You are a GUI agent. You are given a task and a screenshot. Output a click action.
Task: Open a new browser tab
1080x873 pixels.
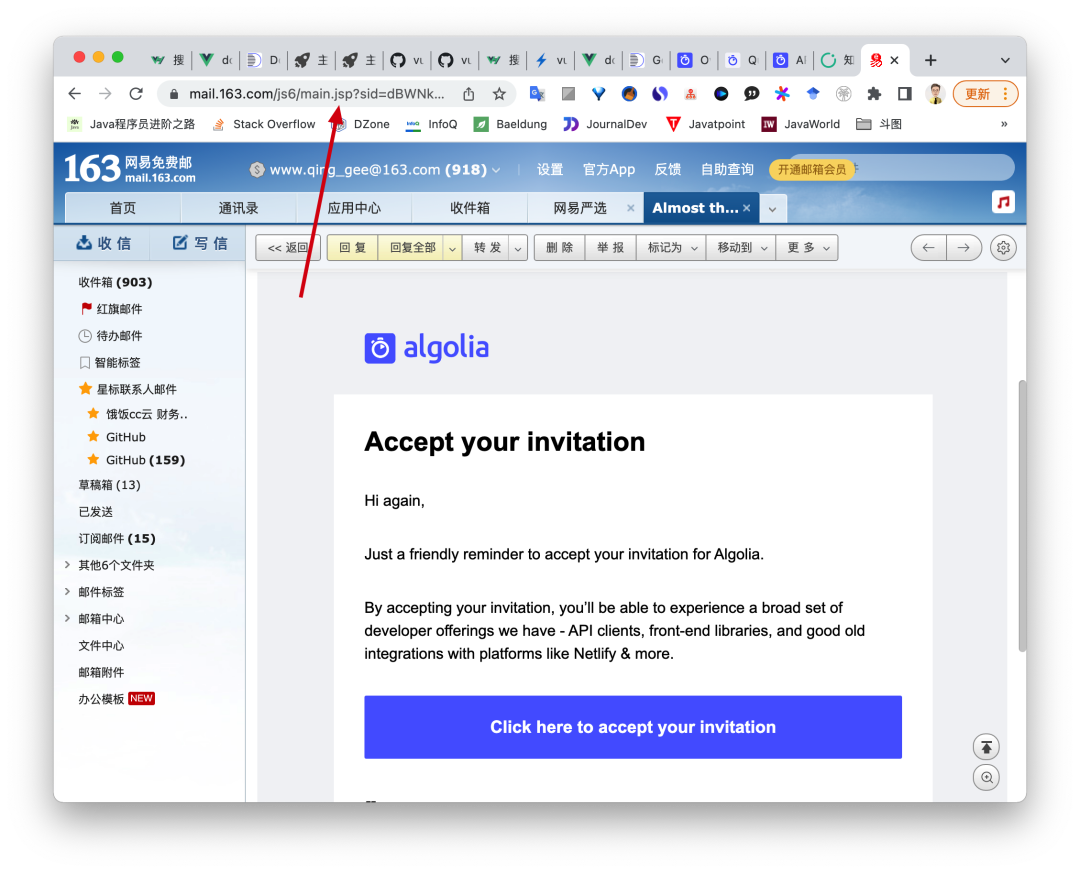pos(931,61)
